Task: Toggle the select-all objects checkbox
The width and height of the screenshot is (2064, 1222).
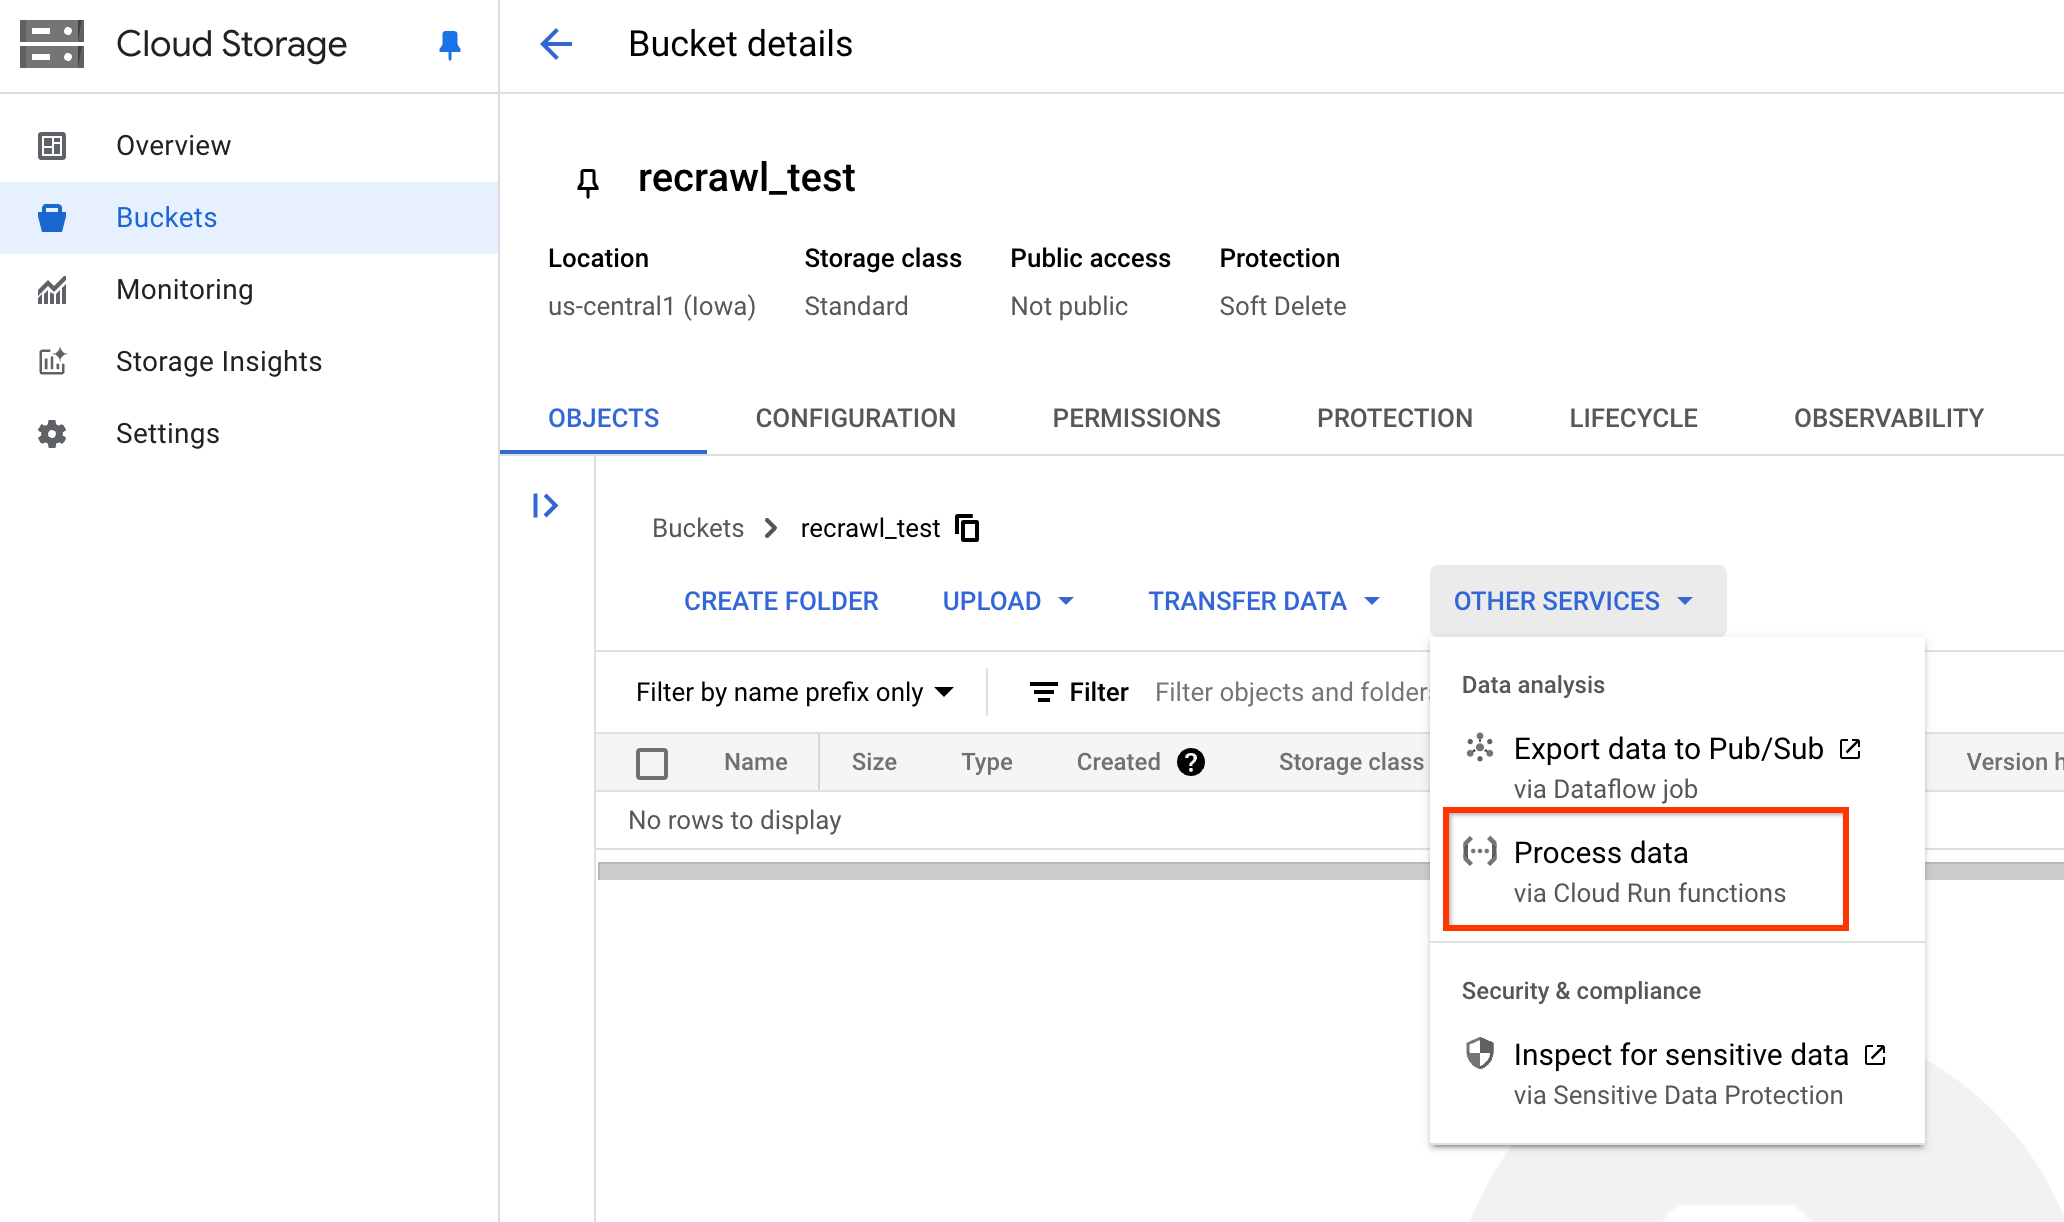Action: (652, 763)
